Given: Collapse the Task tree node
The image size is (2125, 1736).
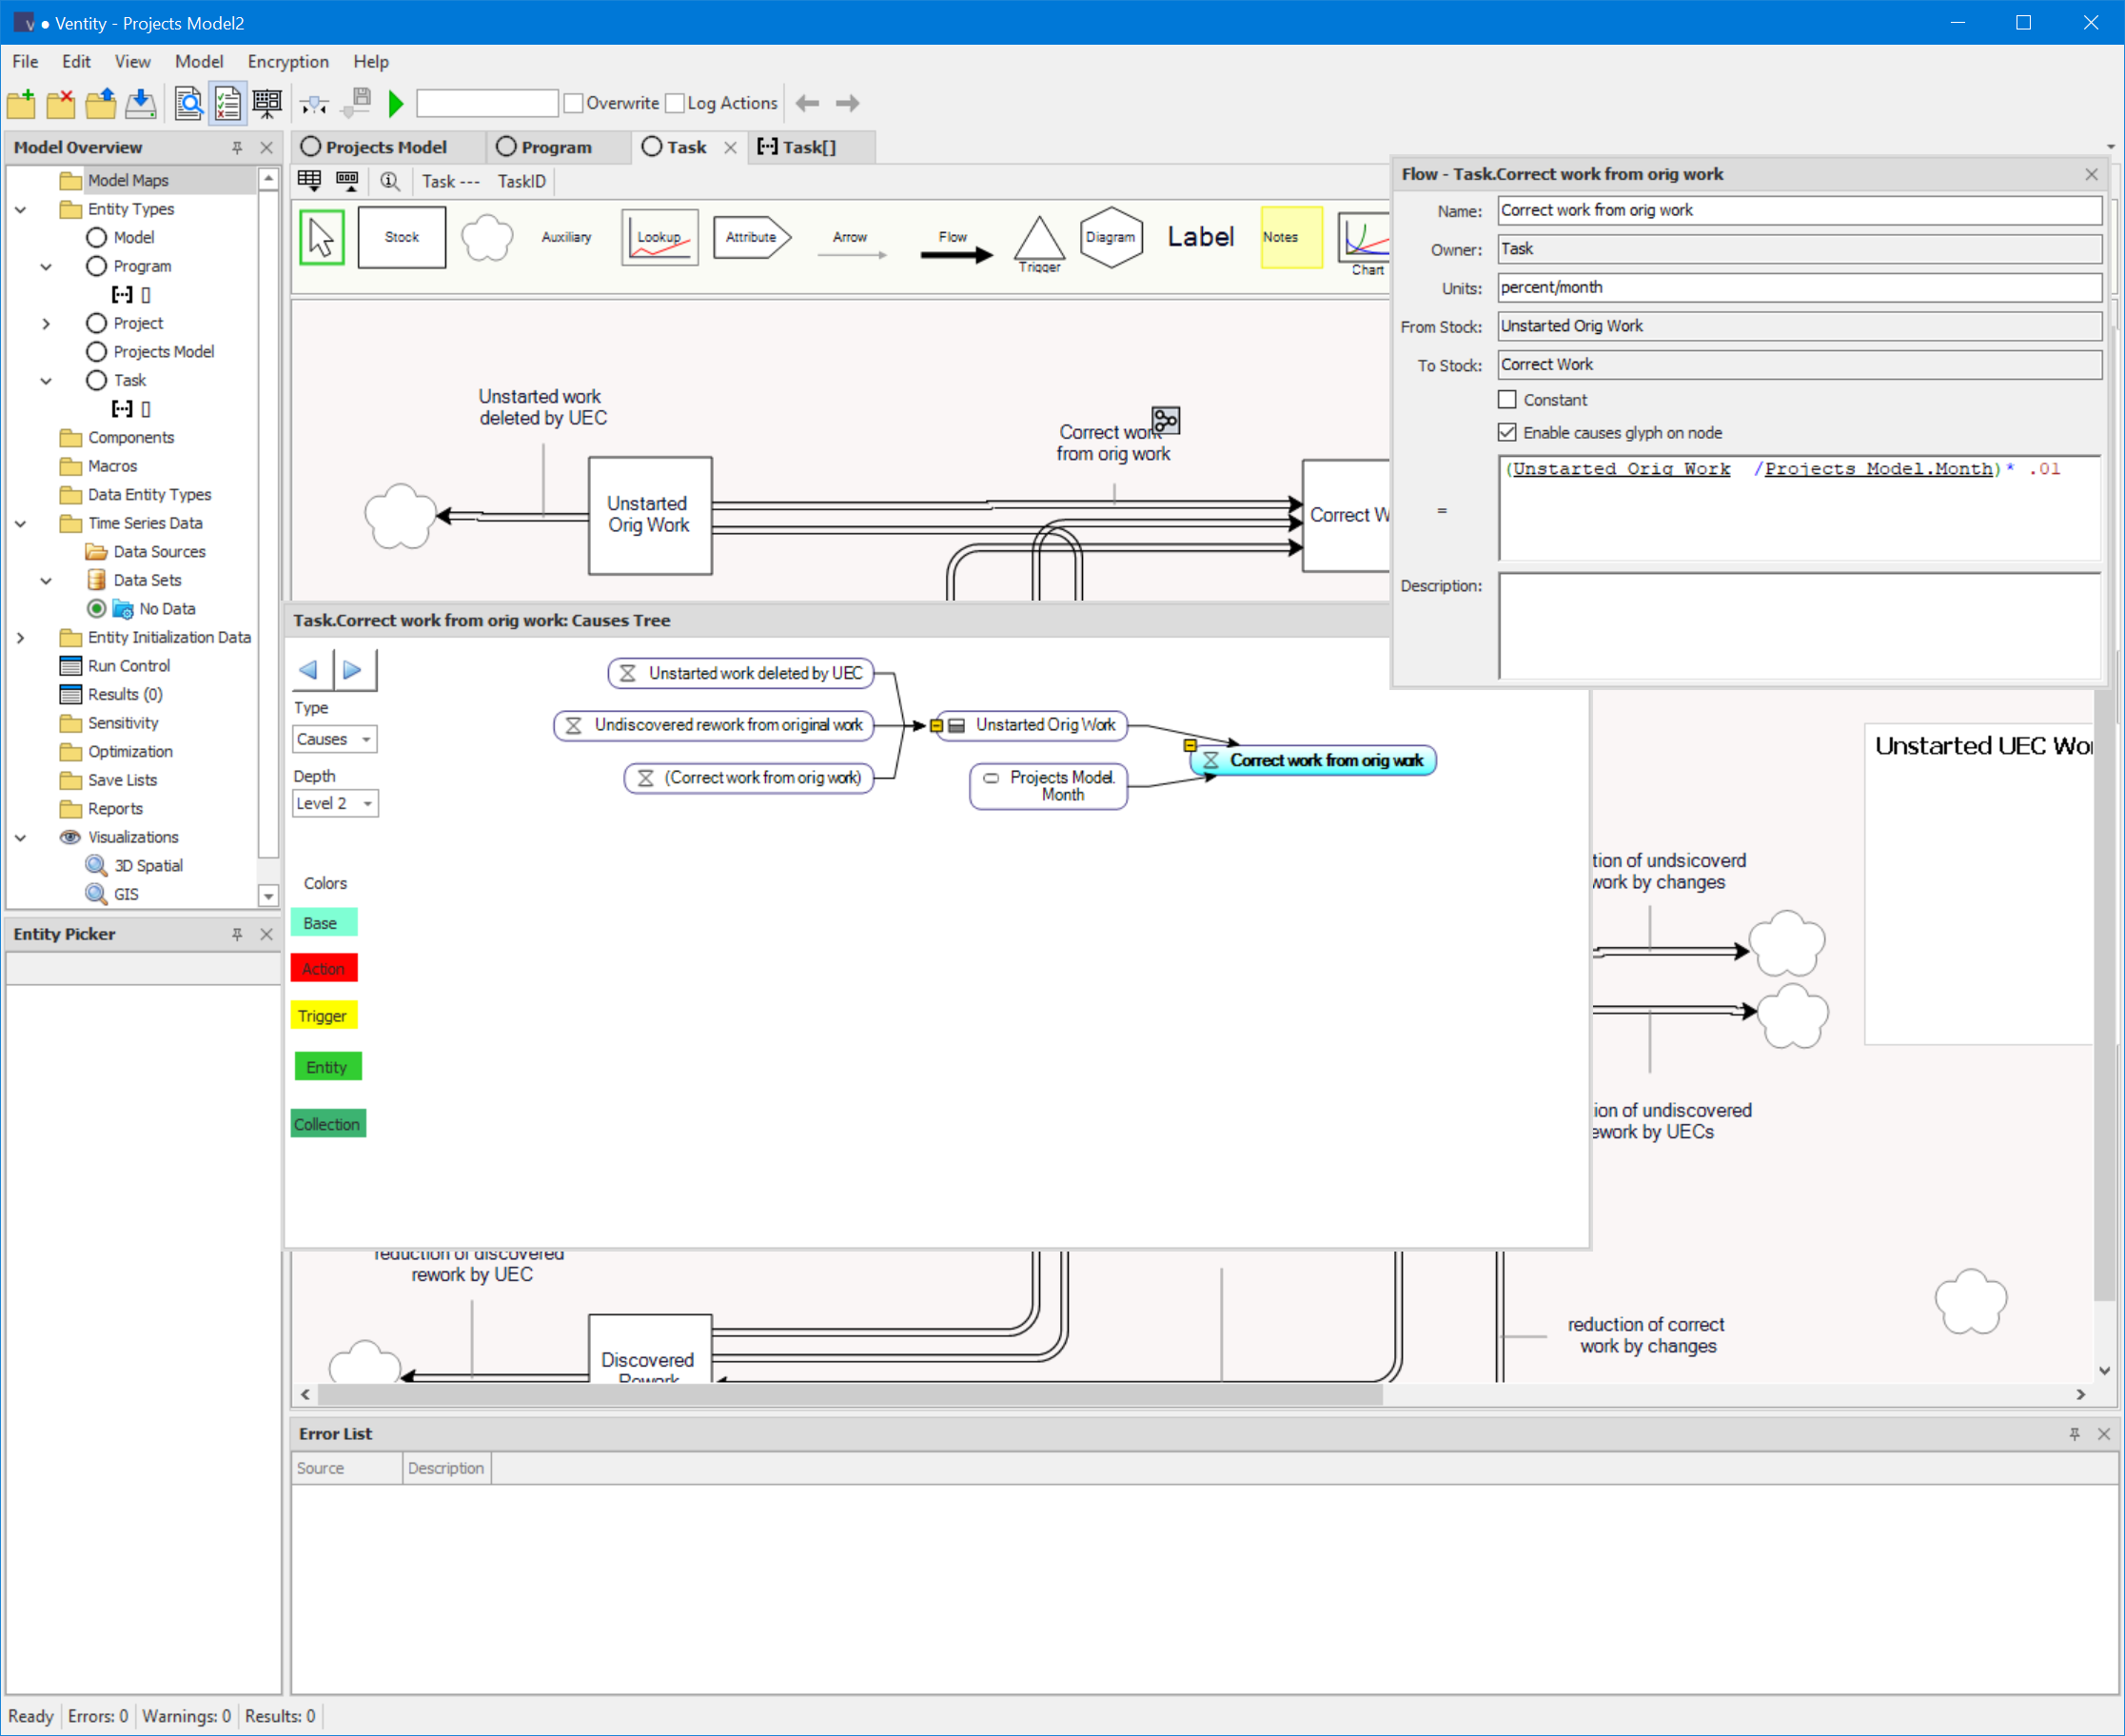Looking at the screenshot, I should 46,380.
